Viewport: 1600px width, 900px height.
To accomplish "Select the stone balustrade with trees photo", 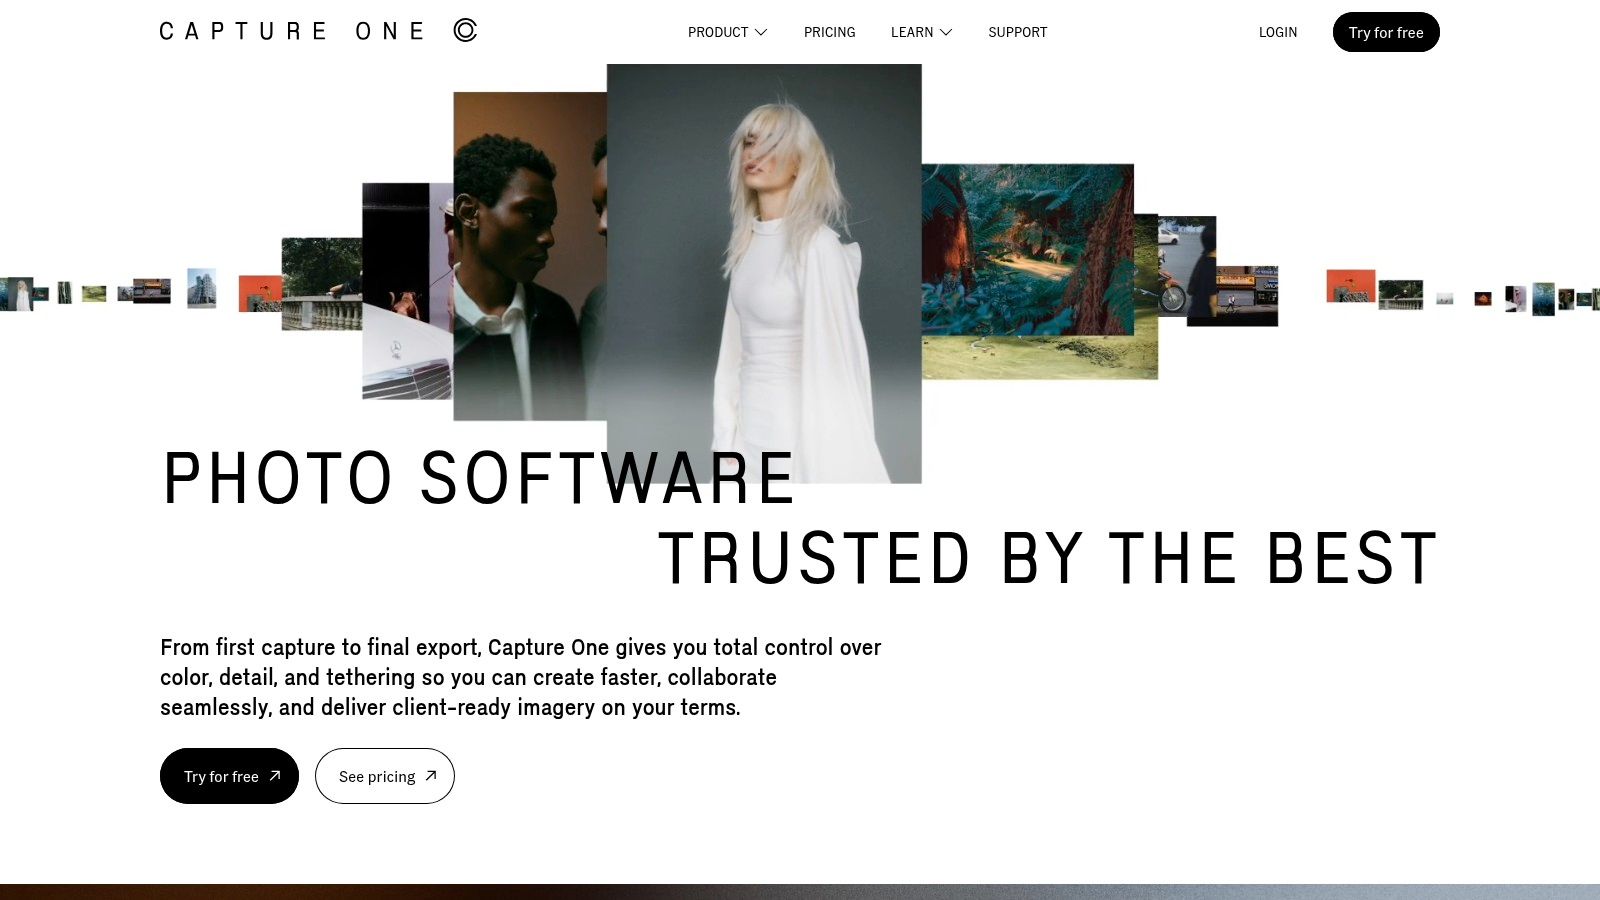I will pos(321,284).
